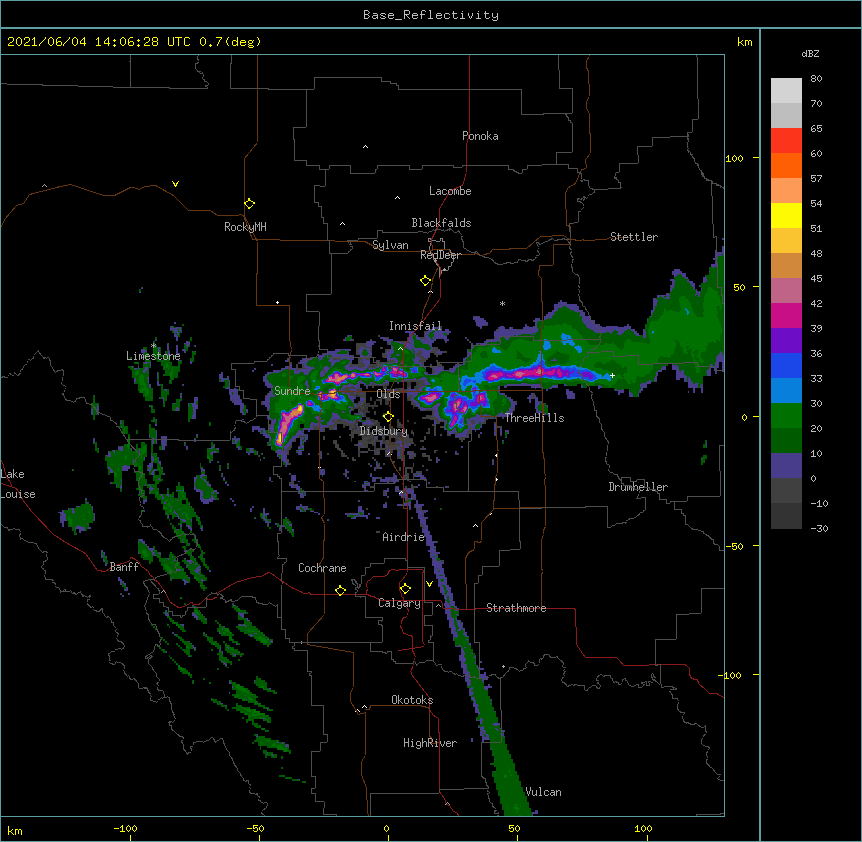Click the km unit label at bottom left
Screen dimensions: 862x842
15,831
